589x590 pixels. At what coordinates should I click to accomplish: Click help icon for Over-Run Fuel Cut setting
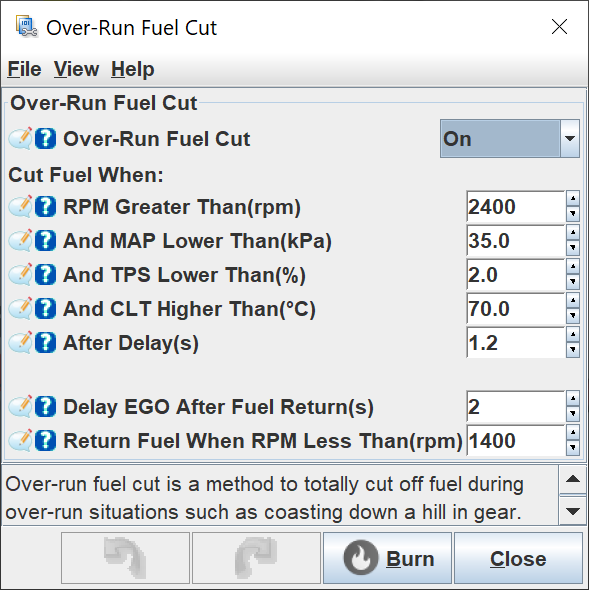pos(46,138)
